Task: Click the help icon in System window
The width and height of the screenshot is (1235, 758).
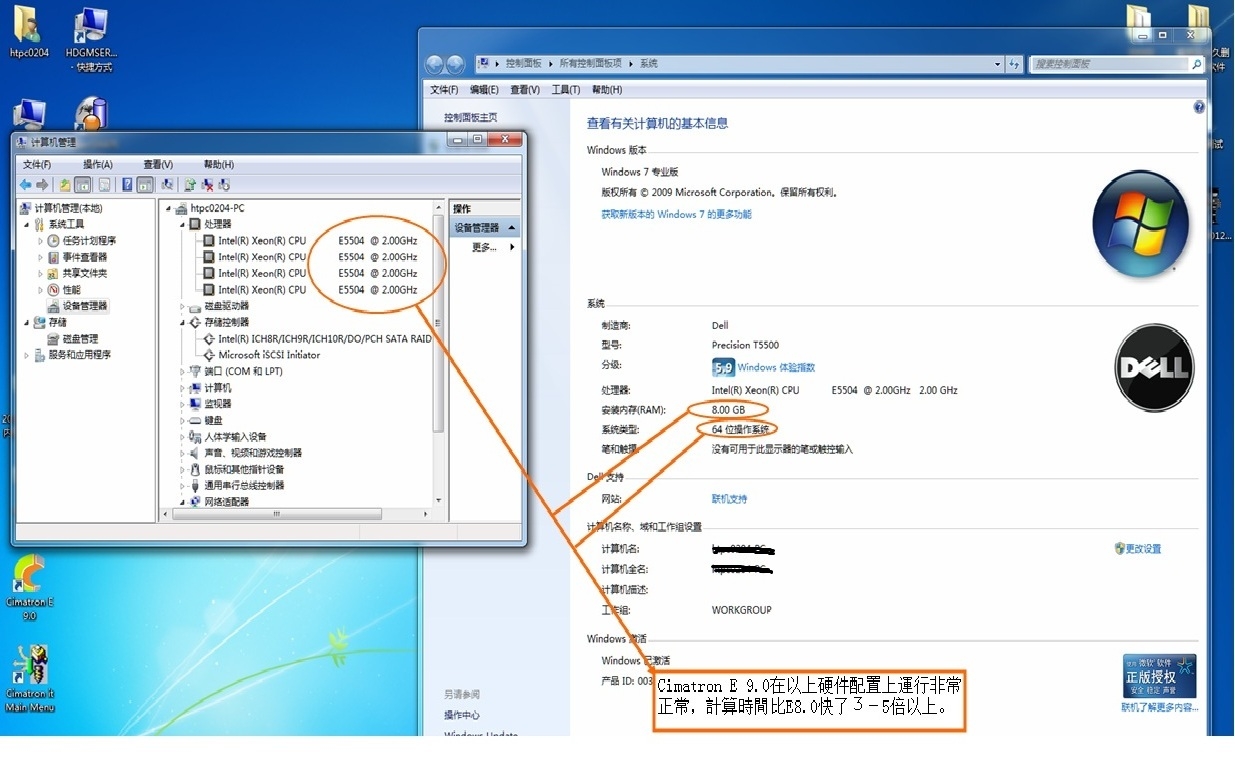Action: [1199, 107]
